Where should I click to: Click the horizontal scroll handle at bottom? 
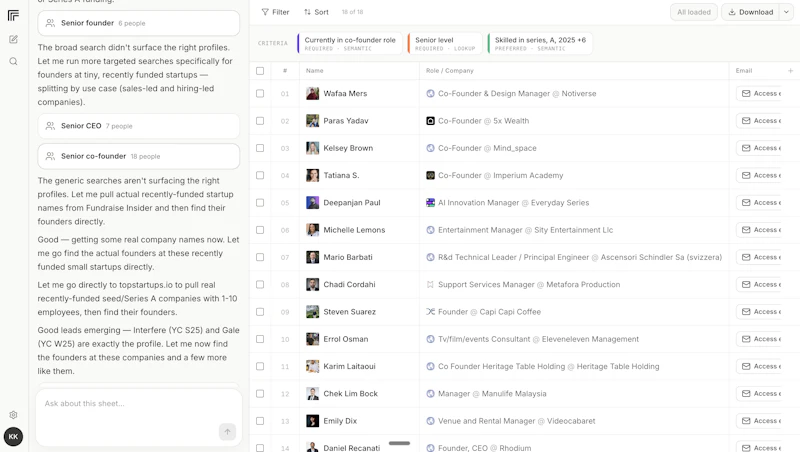399,443
